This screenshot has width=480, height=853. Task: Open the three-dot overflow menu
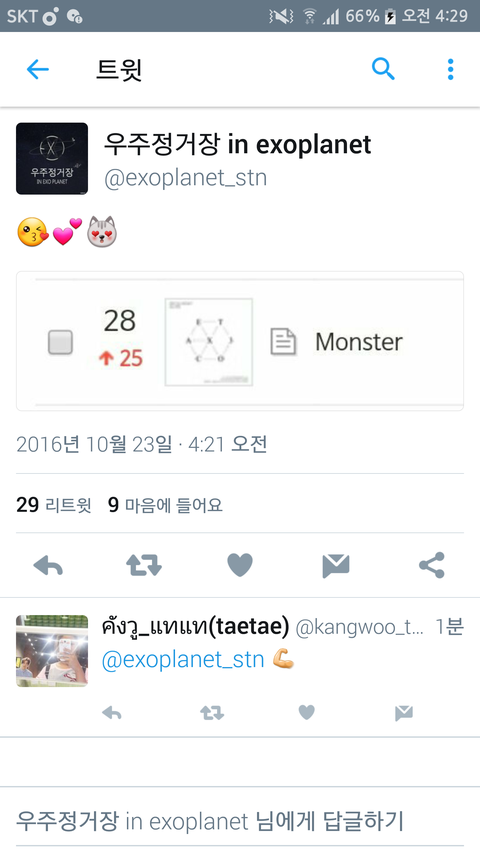pos(450,70)
